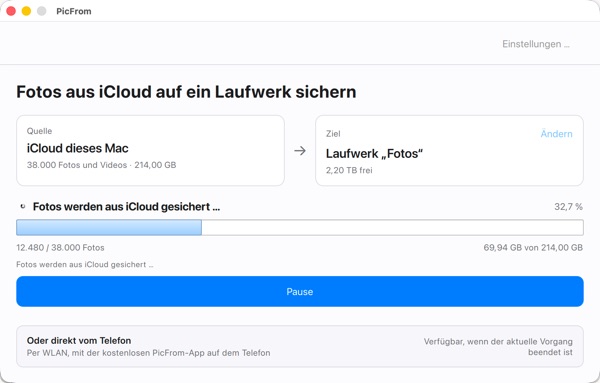Click the 32,7 % progress value
This screenshot has width=600, height=383.
point(568,207)
